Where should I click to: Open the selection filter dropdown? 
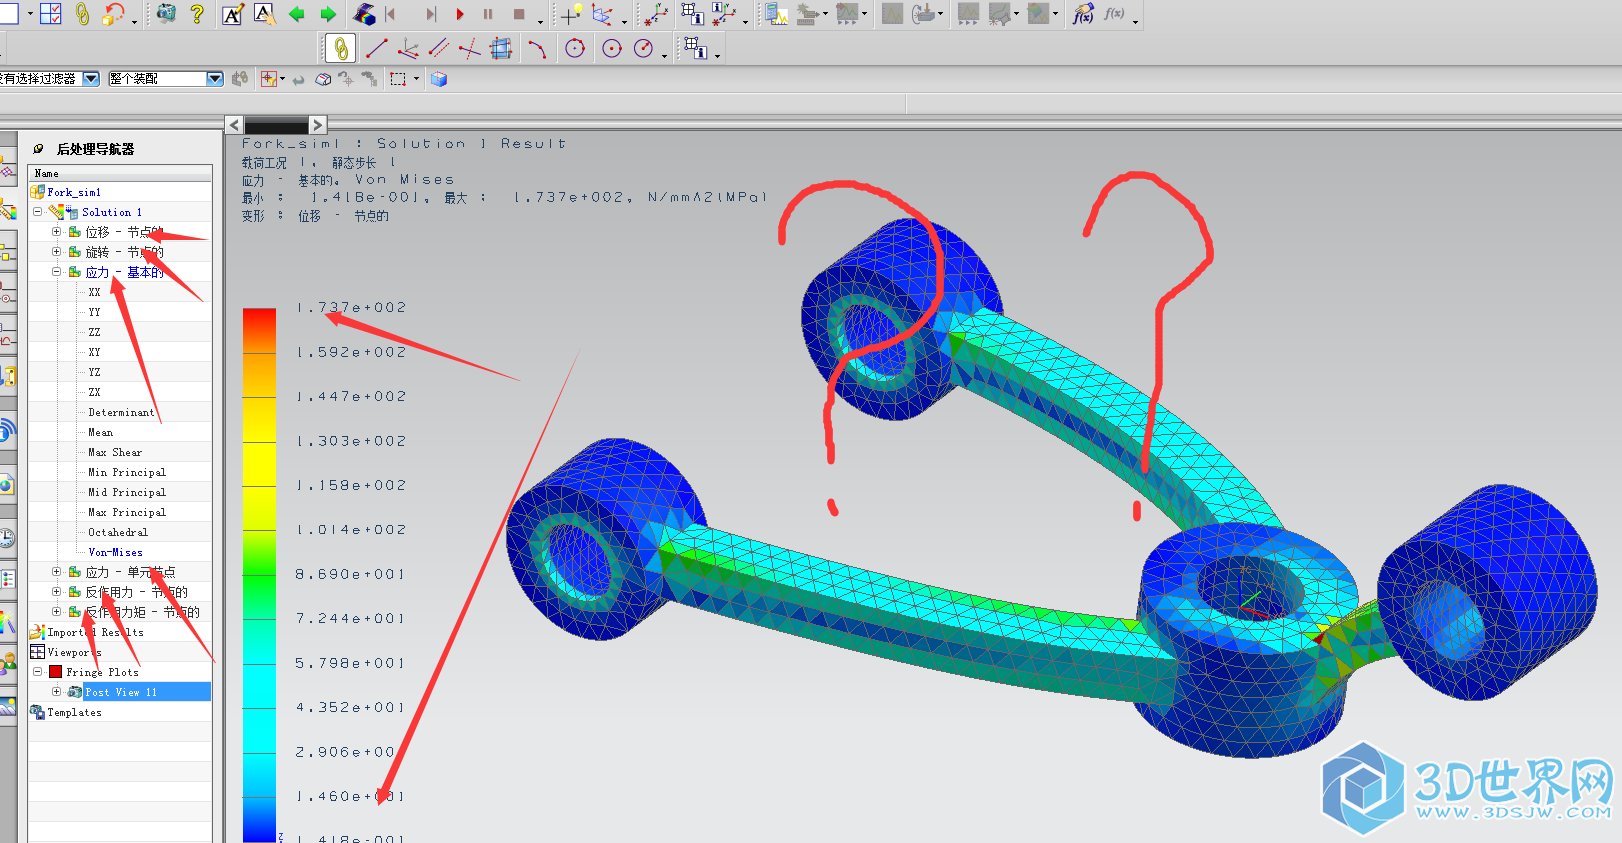coord(91,78)
